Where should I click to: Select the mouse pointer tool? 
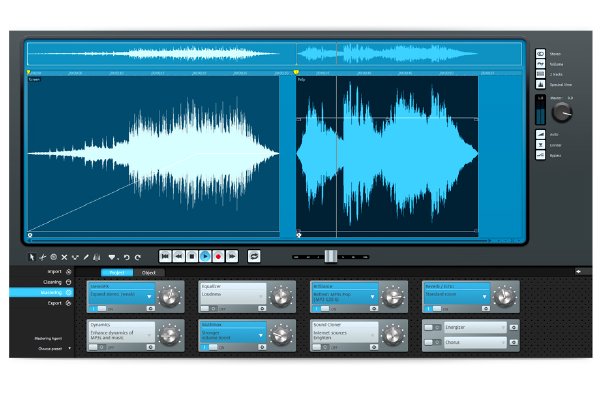(x=32, y=257)
